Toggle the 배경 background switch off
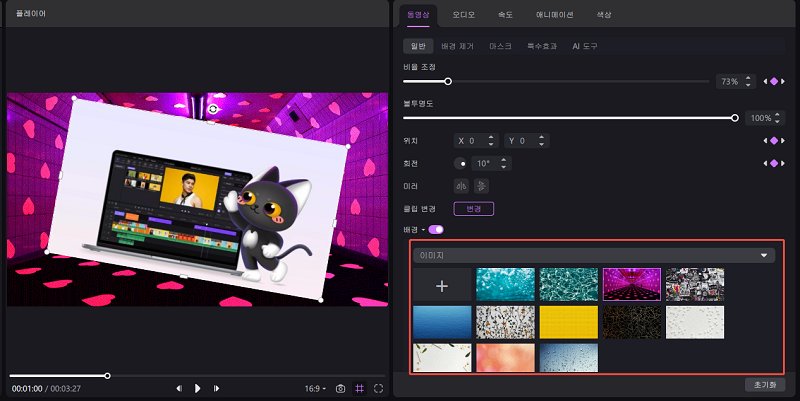The height and width of the screenshot is (401, 800). coord(436,230)
